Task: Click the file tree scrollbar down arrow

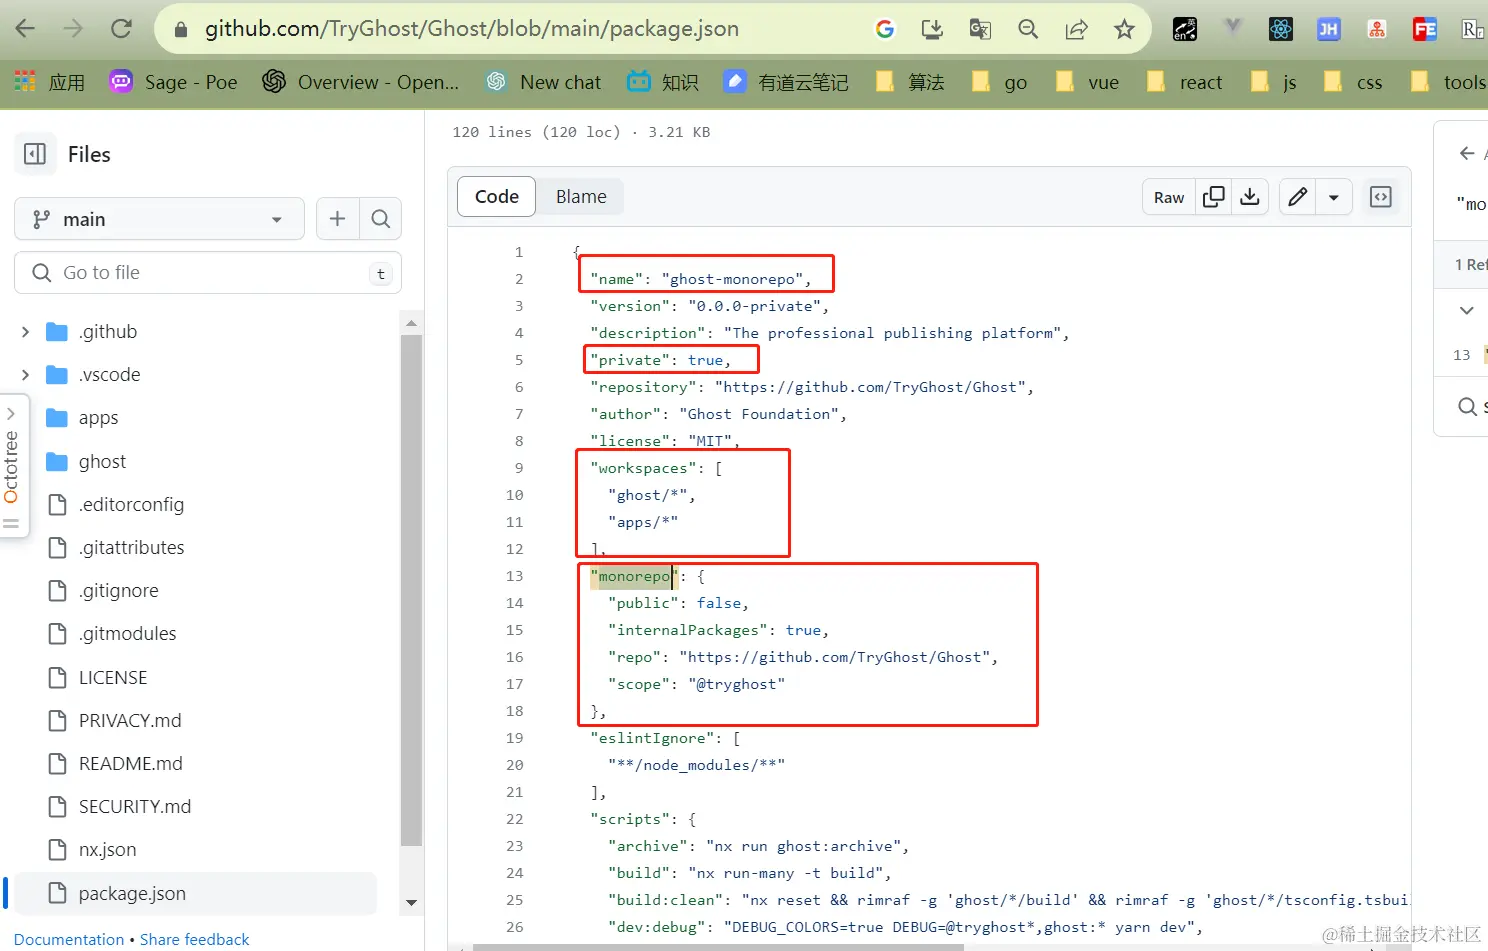Action: [x=411, y=902]
